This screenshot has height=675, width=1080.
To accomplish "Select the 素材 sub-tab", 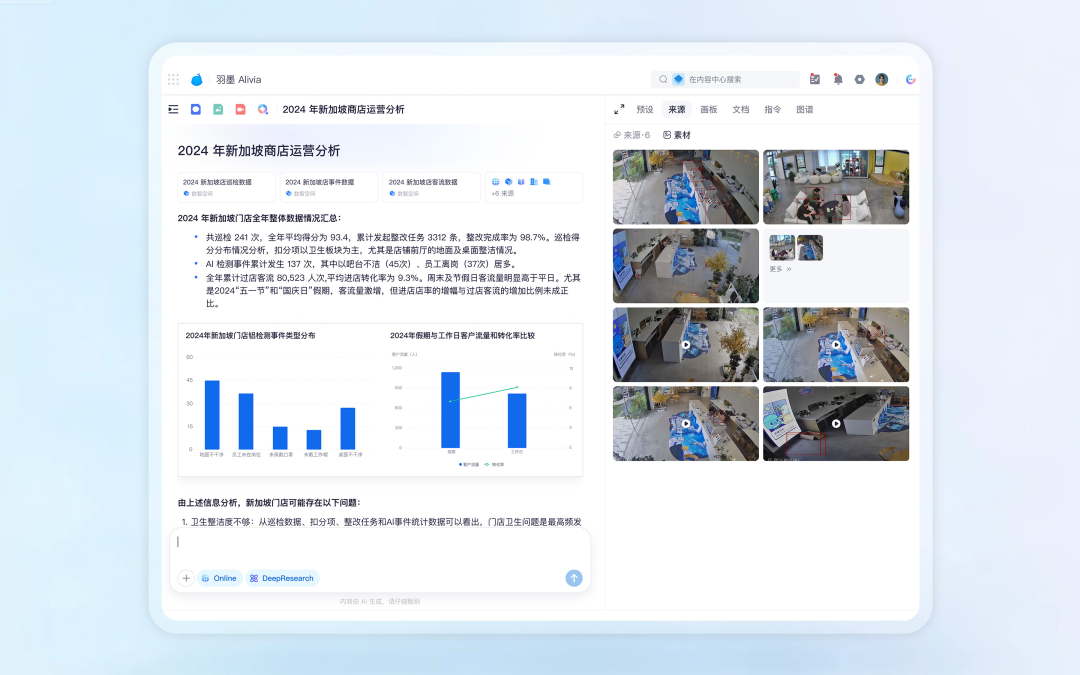I will coord(676,135).
